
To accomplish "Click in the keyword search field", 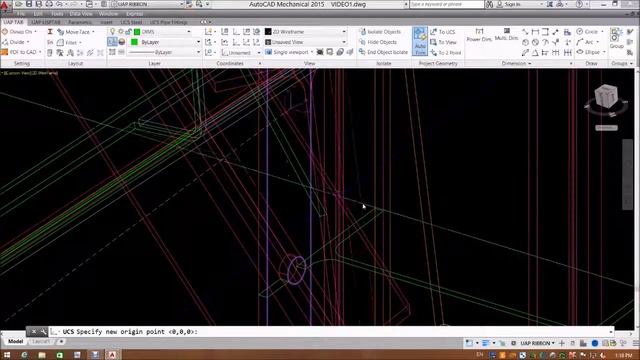I will coord(446,4).
